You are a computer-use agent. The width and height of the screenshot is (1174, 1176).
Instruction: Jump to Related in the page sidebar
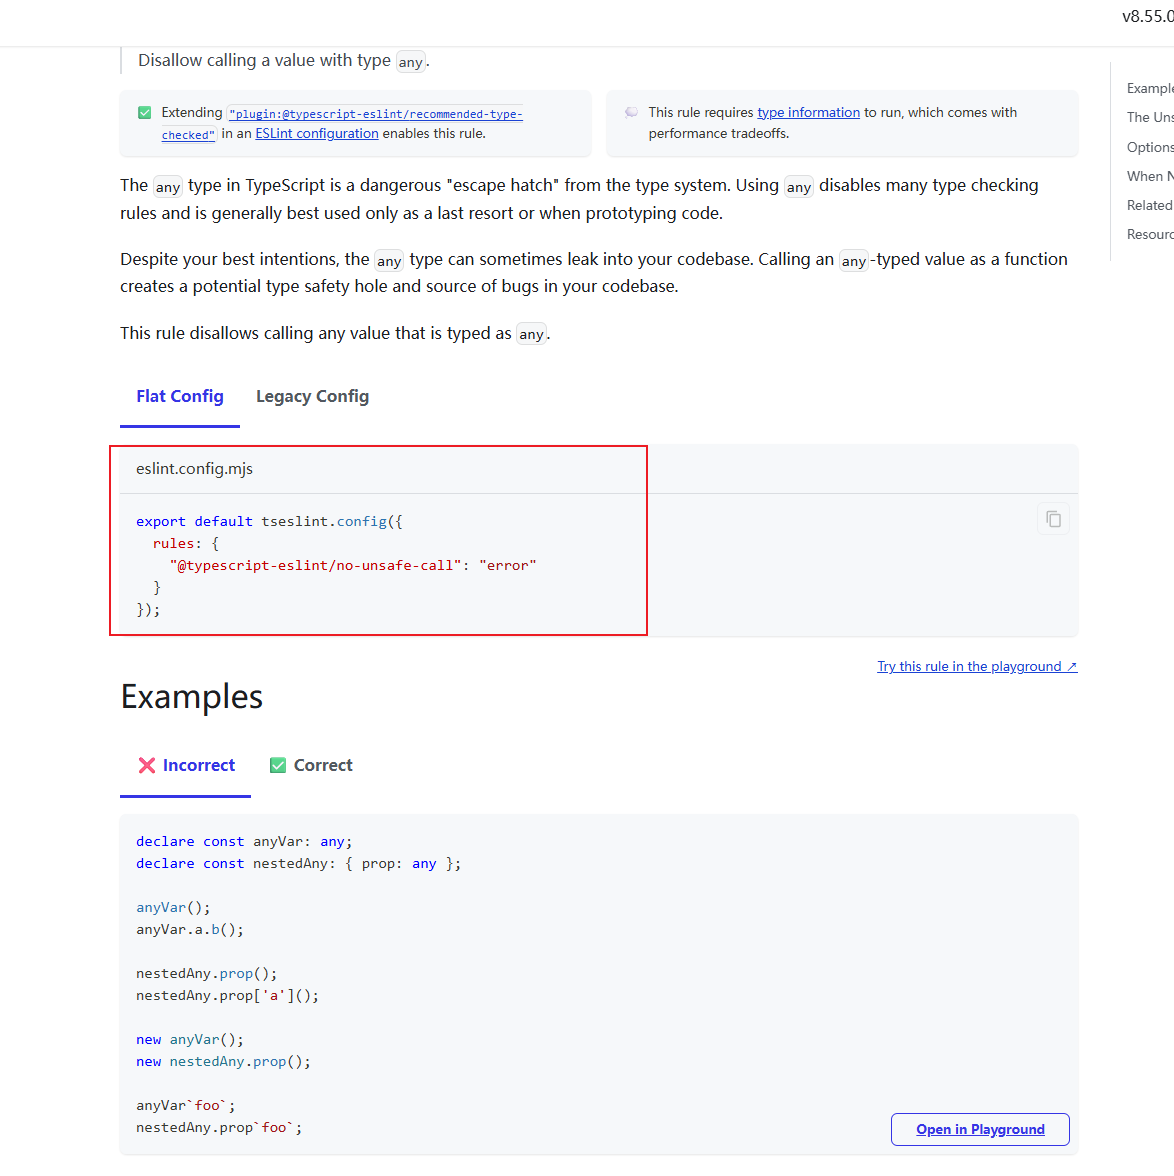[x=1150, y=206]
